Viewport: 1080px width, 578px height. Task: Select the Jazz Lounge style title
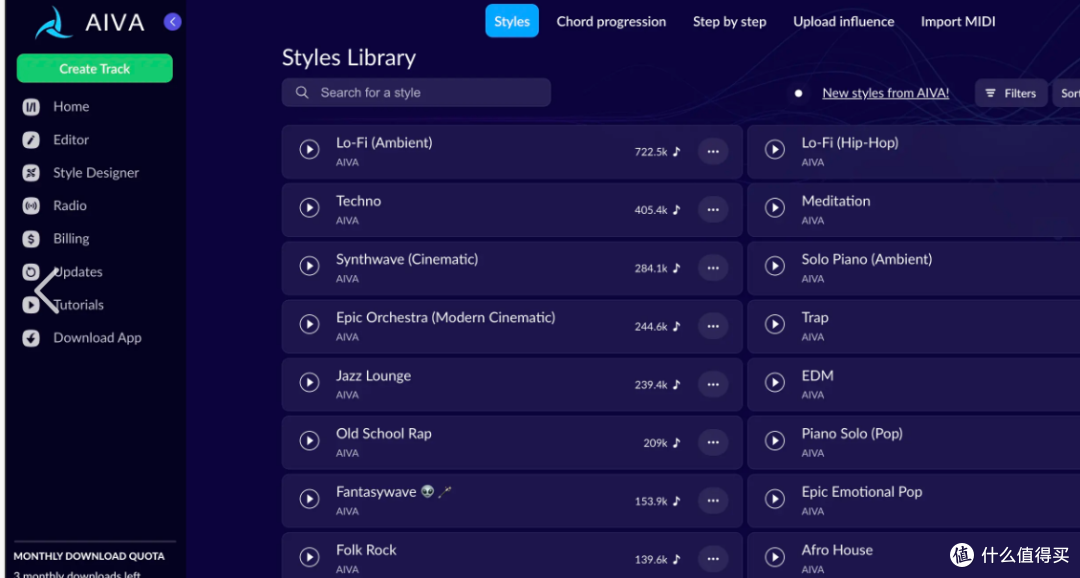pyautogui.click(x=373, y=376)
